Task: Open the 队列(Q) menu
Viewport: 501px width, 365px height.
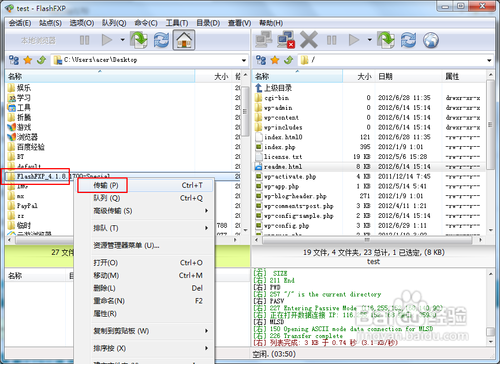Action: (x=114, y=23)
